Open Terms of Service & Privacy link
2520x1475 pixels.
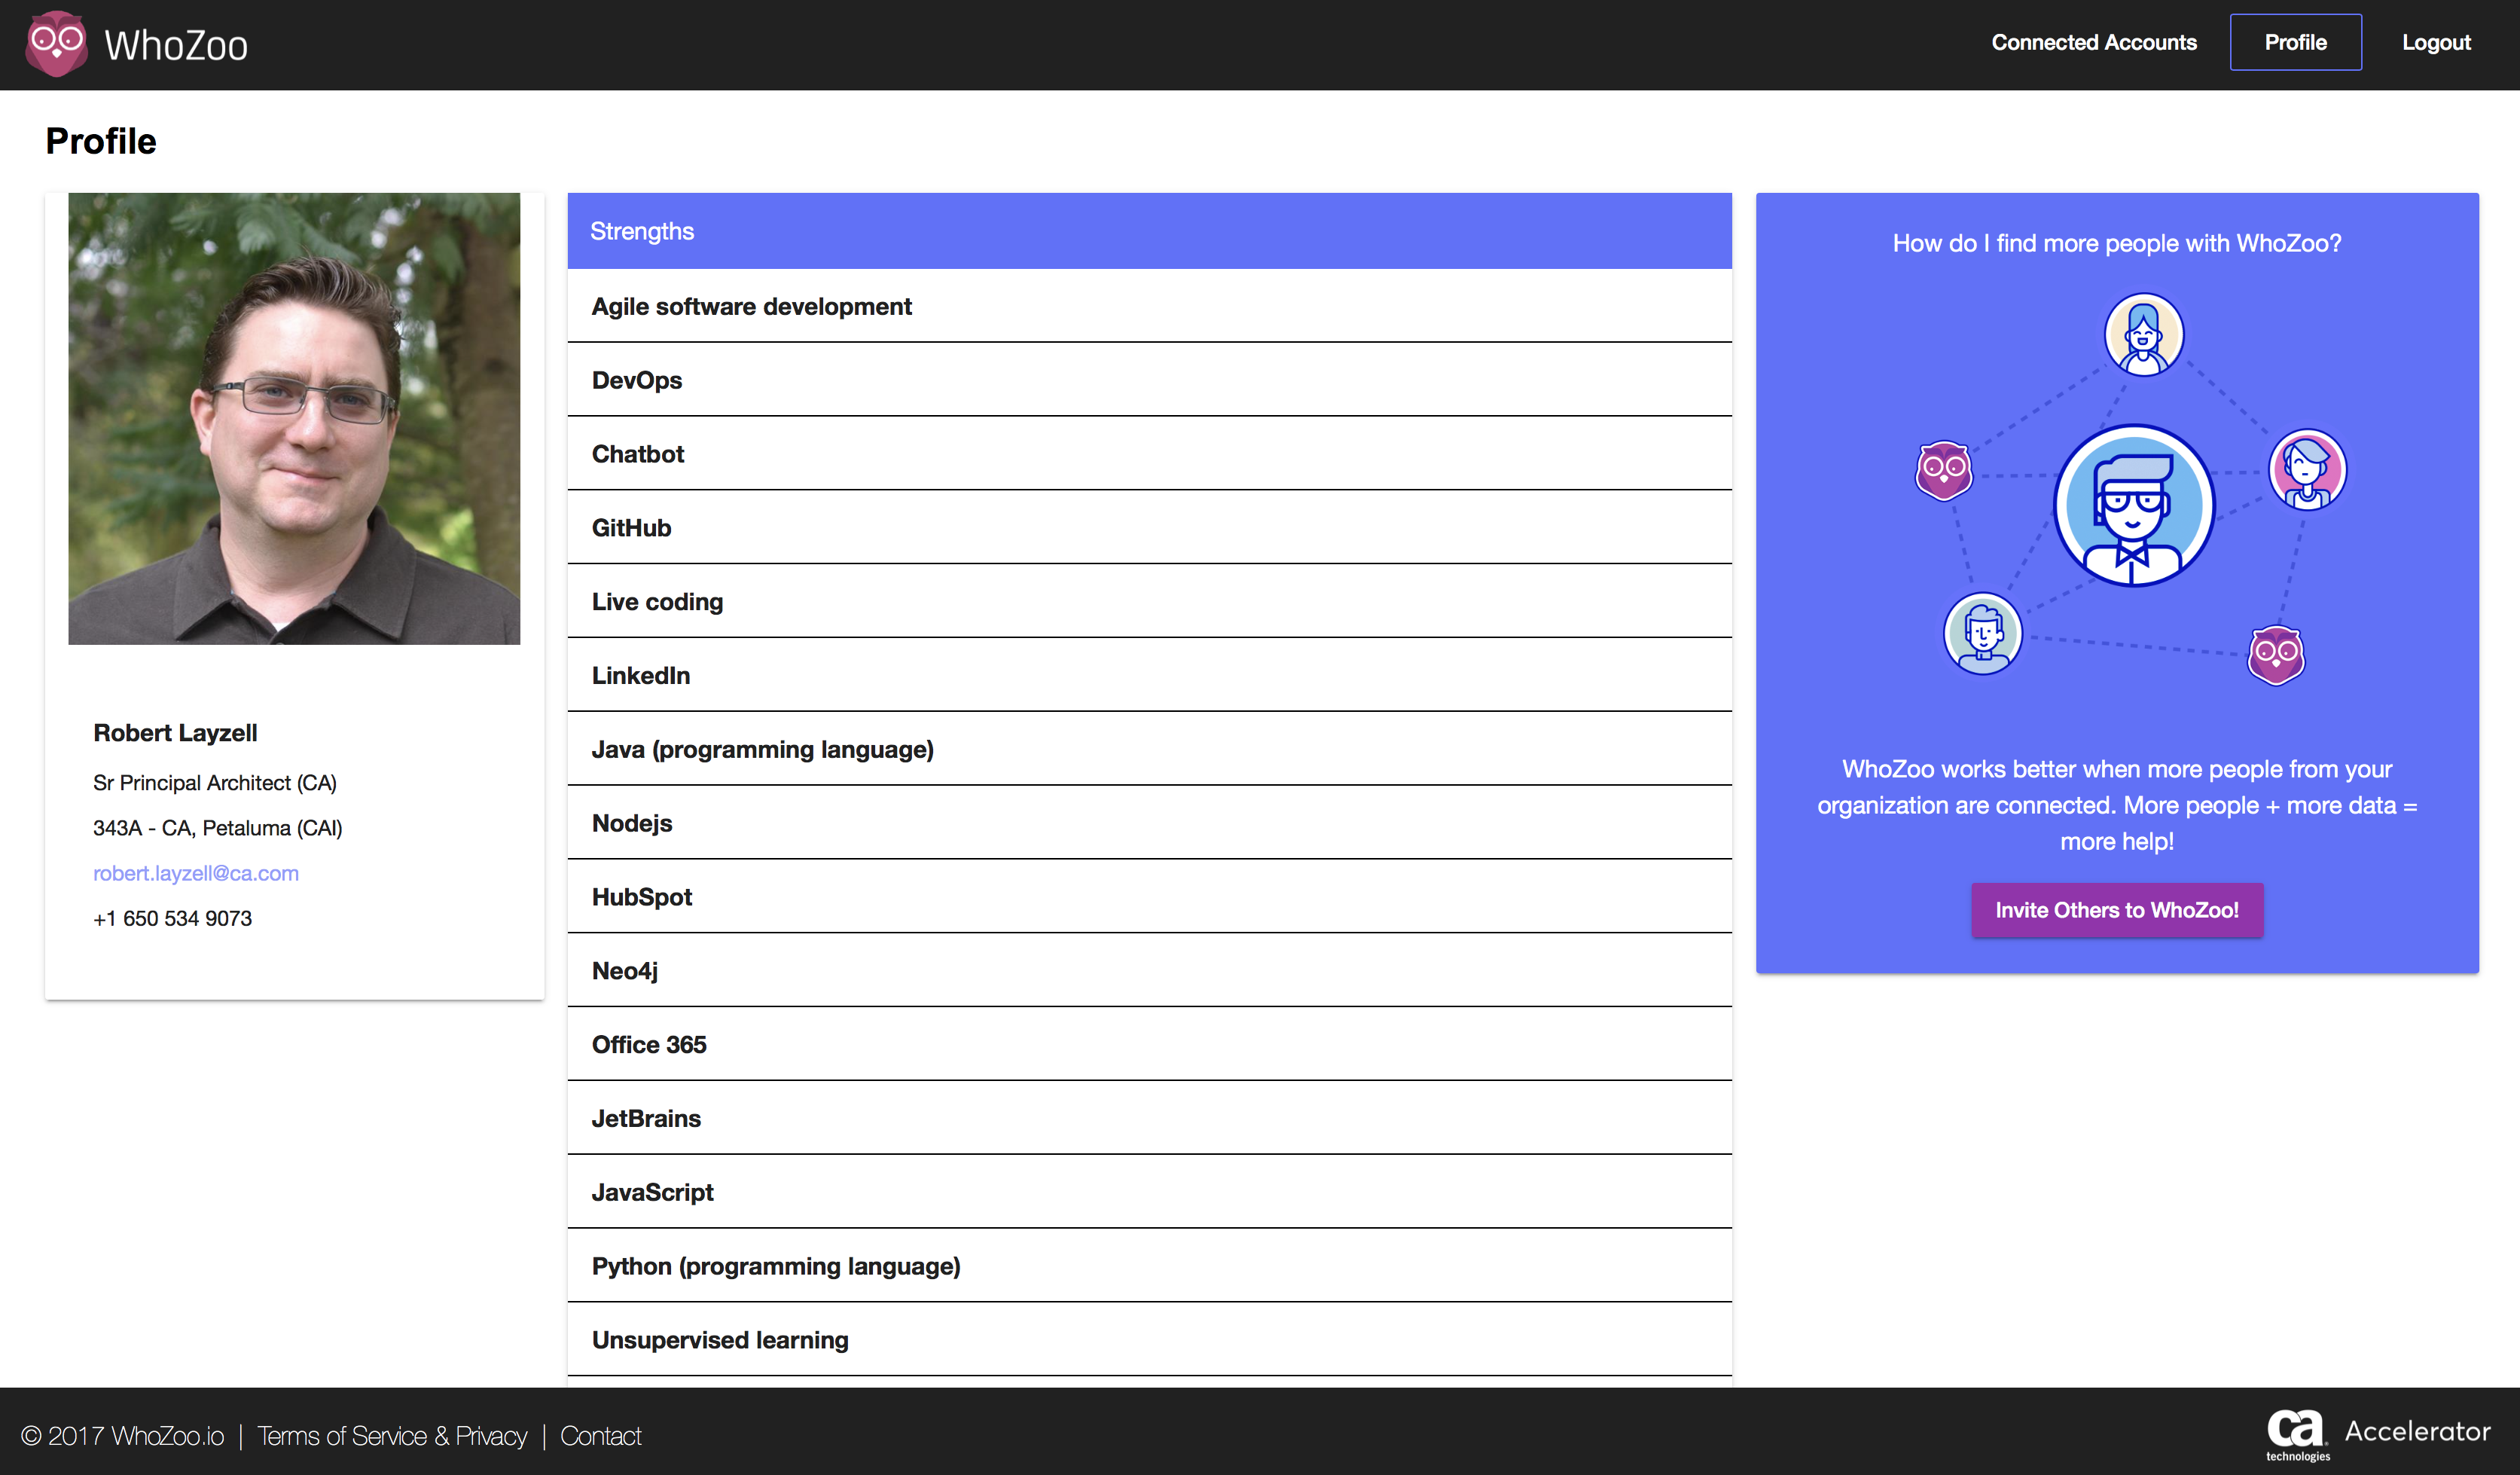[392, 1436]
